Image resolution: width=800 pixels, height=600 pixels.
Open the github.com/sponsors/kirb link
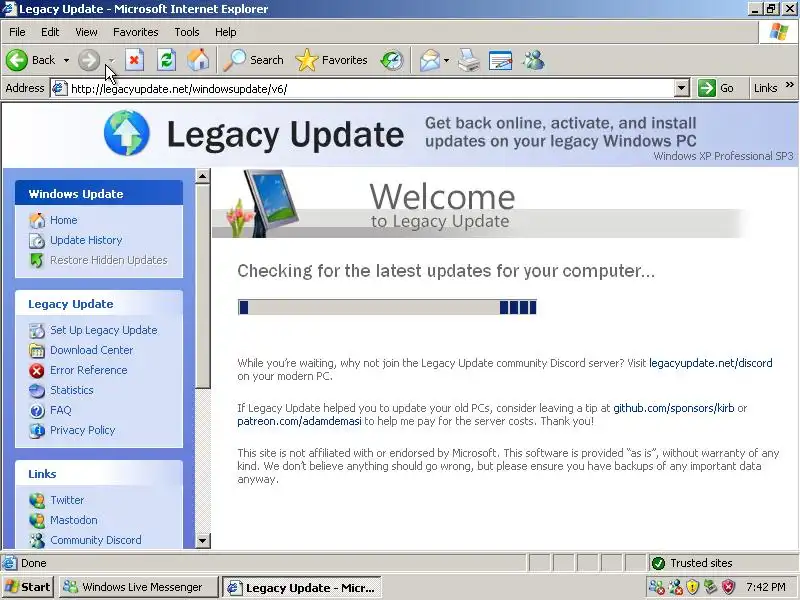pyautogui.click(x=673, y=408)
